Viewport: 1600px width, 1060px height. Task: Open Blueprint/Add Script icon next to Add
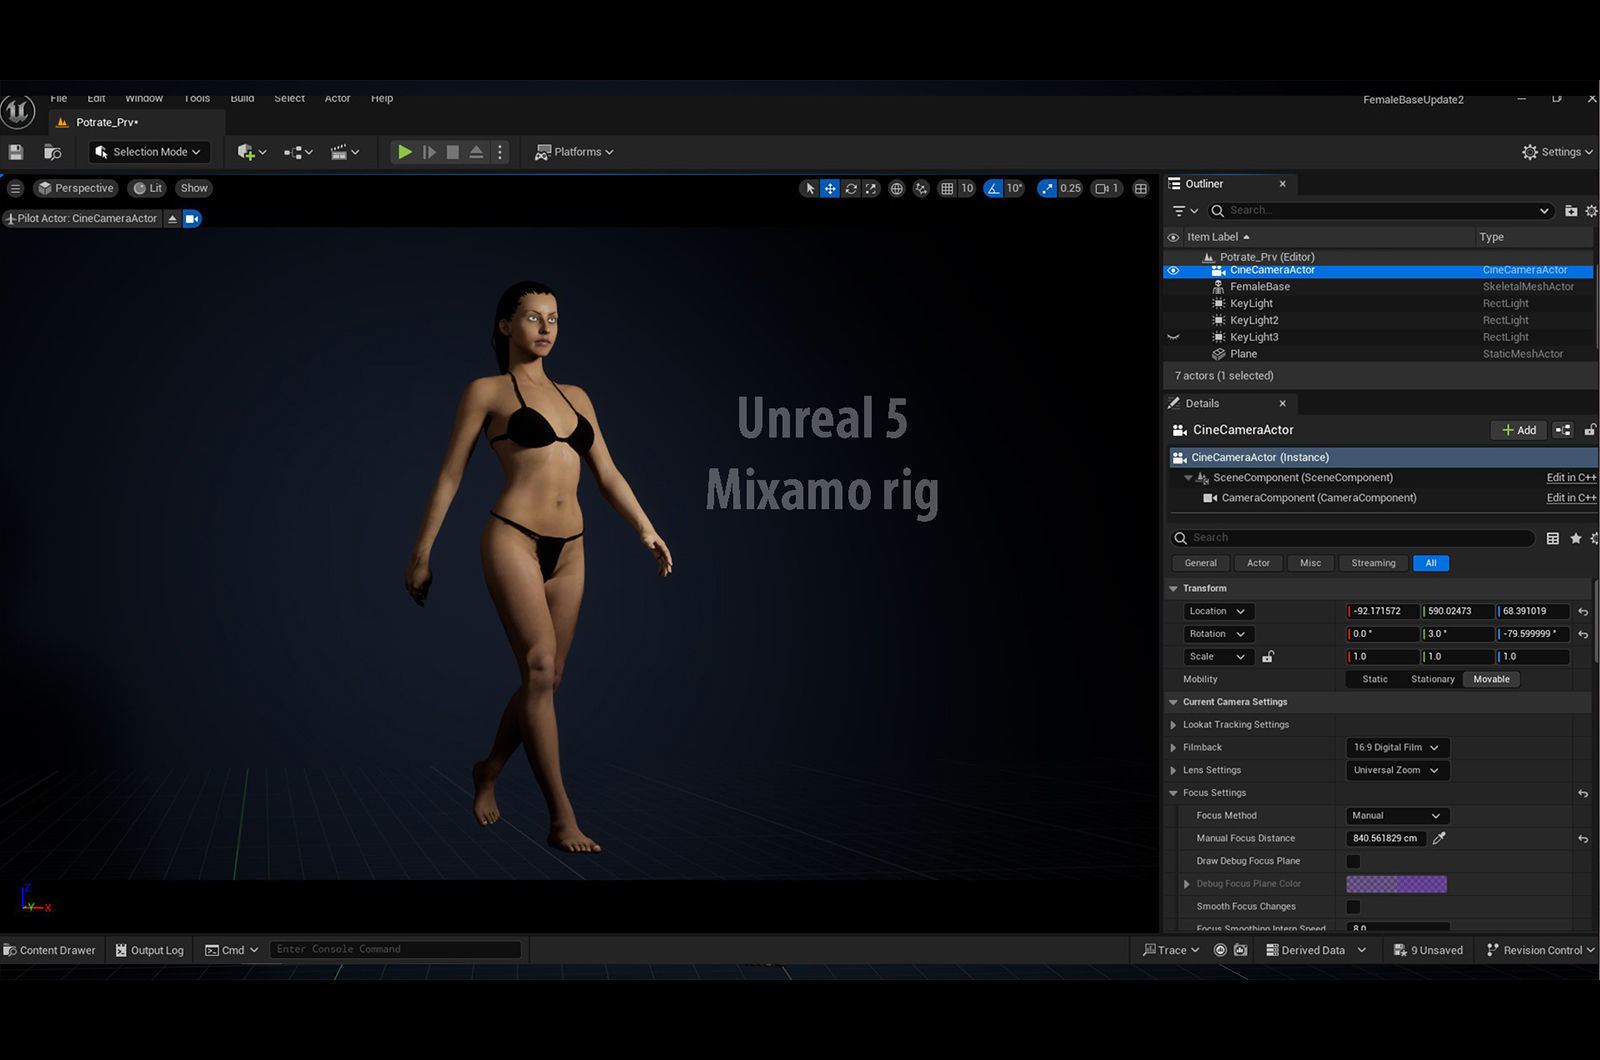pos(1563,430)
